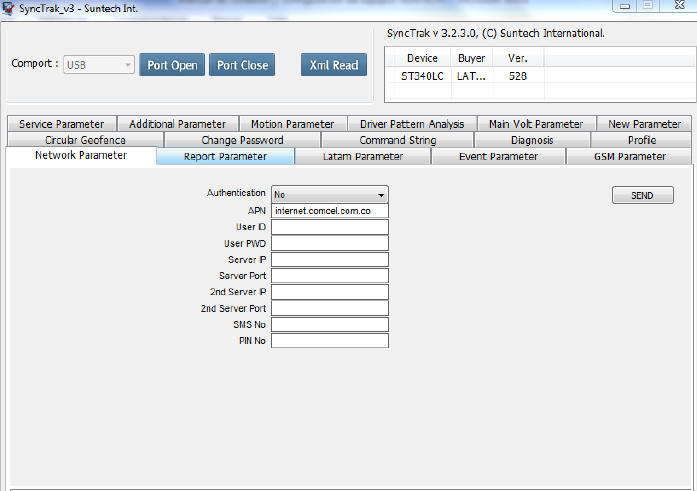Image resolution: width=697 pixels, height=491 pixels.
Task: Open the Command String tab
Action: pos(397,141)
